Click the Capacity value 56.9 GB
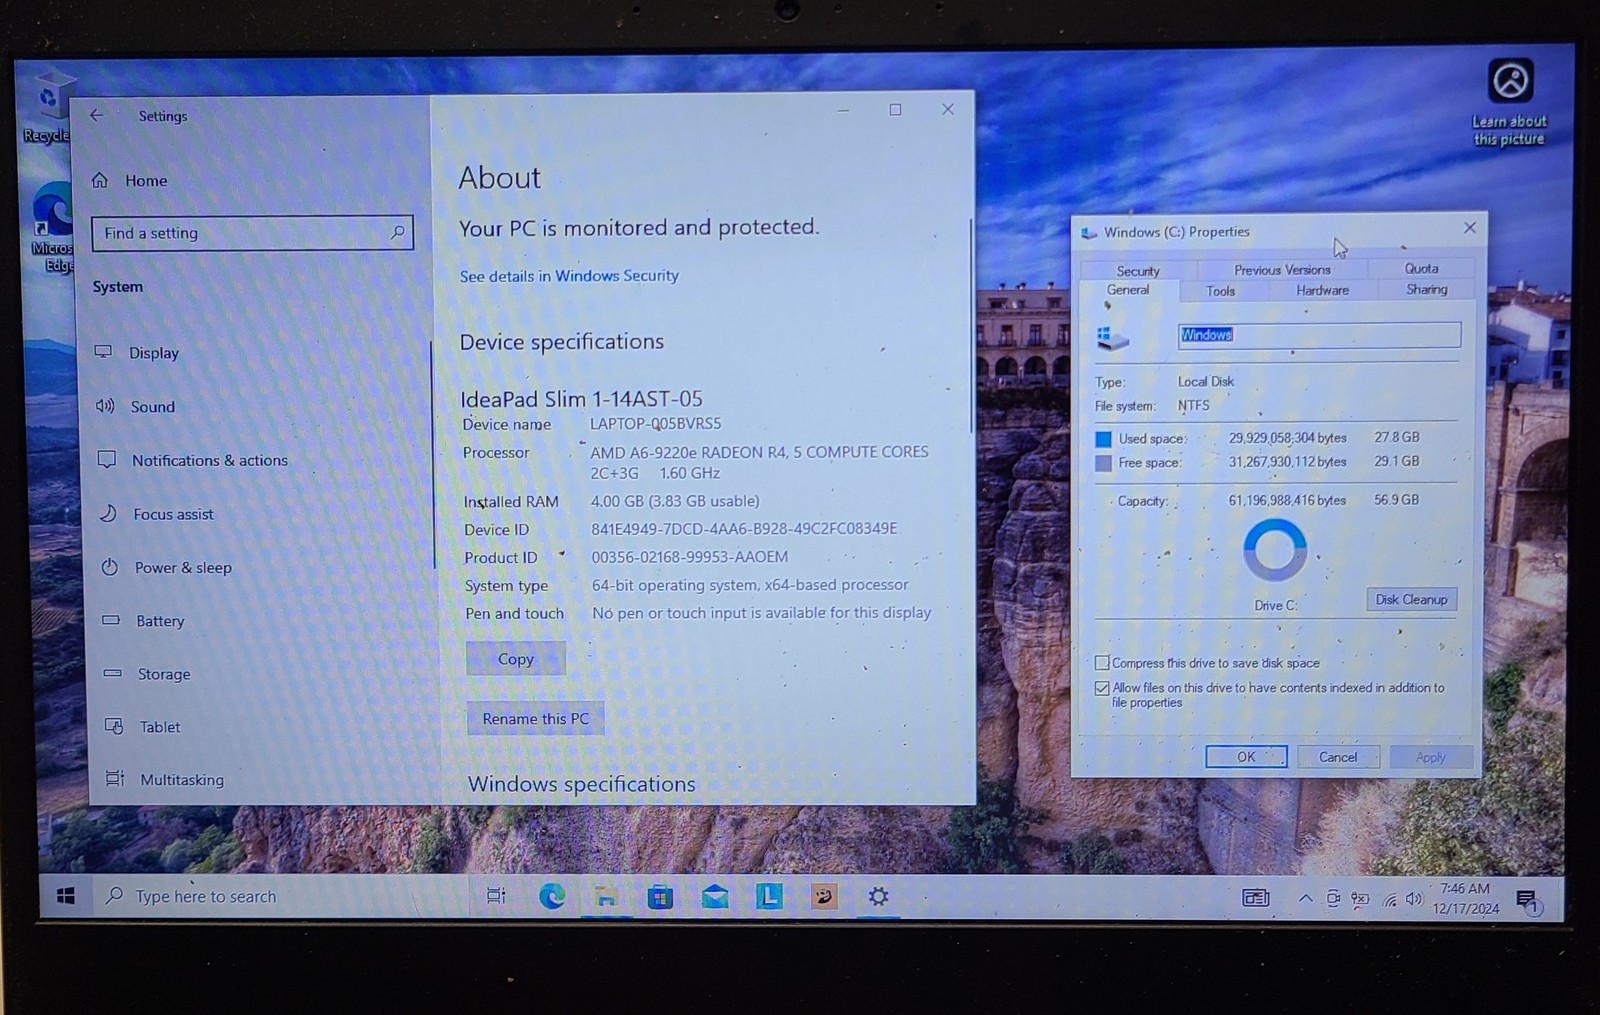 [x=1396, y=499]
